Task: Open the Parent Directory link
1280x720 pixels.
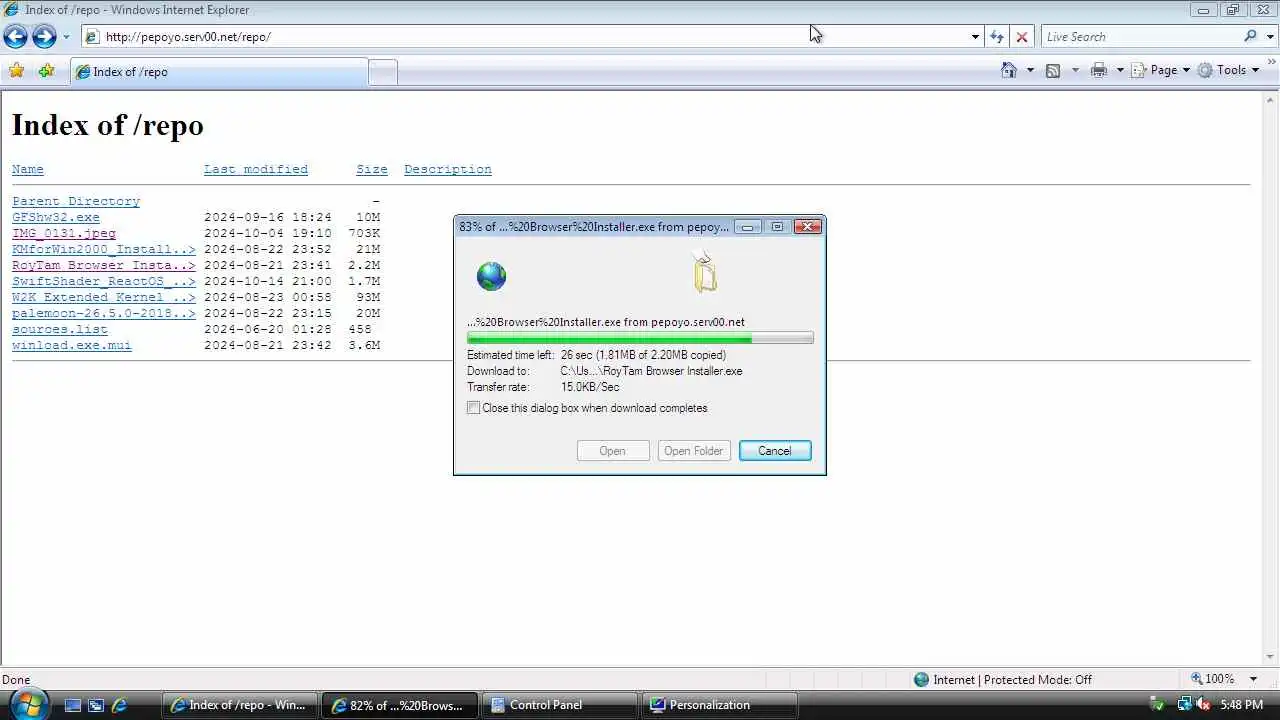Action: point(76,201)
